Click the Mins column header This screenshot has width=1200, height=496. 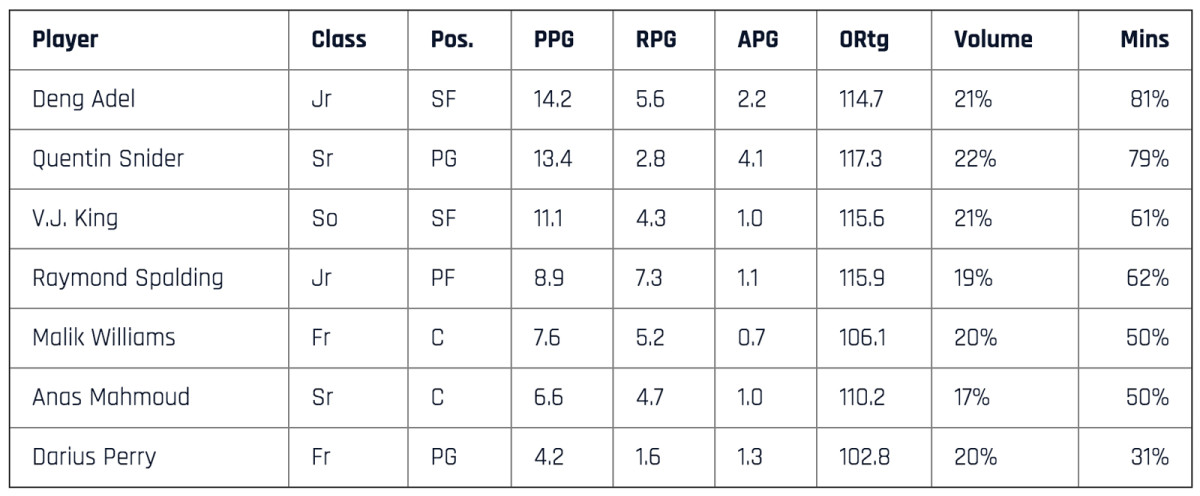[x=1144, y=40]
